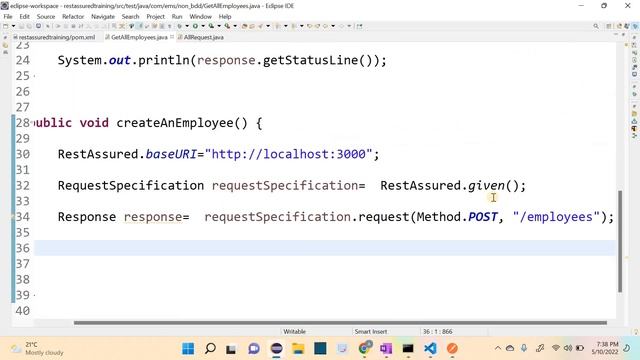Click the New Java Class icon
Image resolution: width=640 pixels, height=360 pixels.
(252, 26)
